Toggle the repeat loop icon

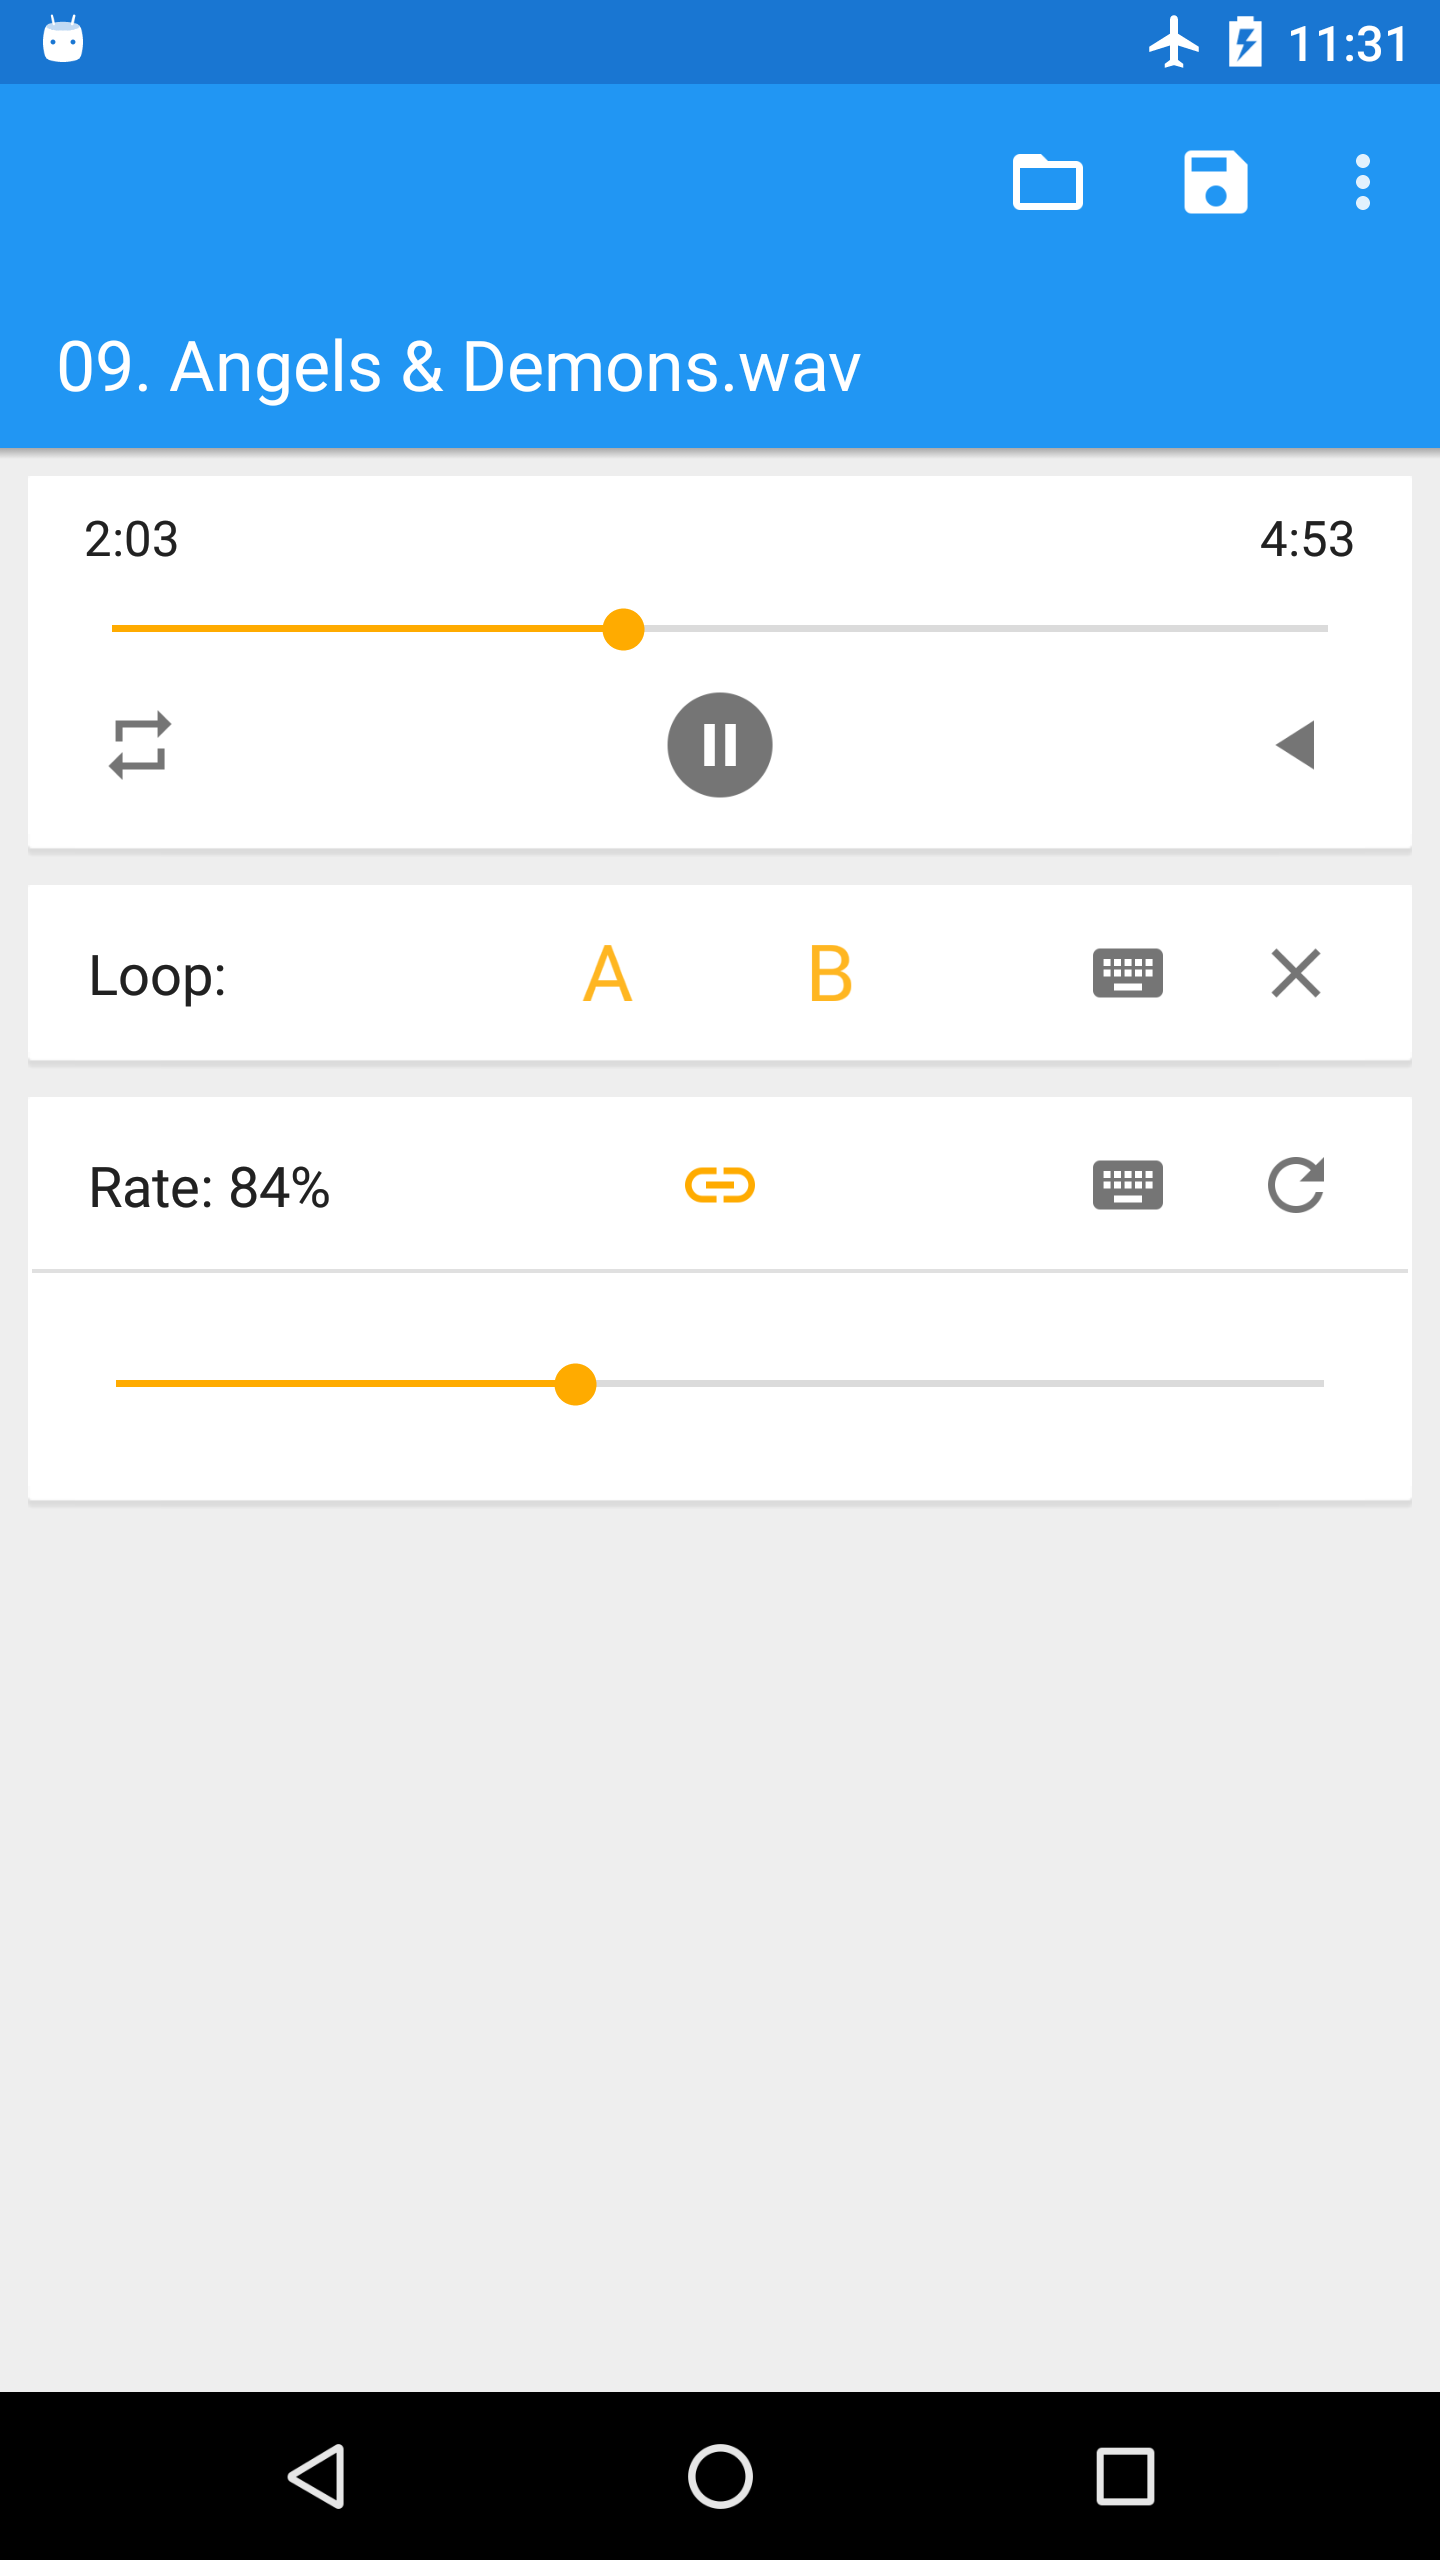click(140, 745)
